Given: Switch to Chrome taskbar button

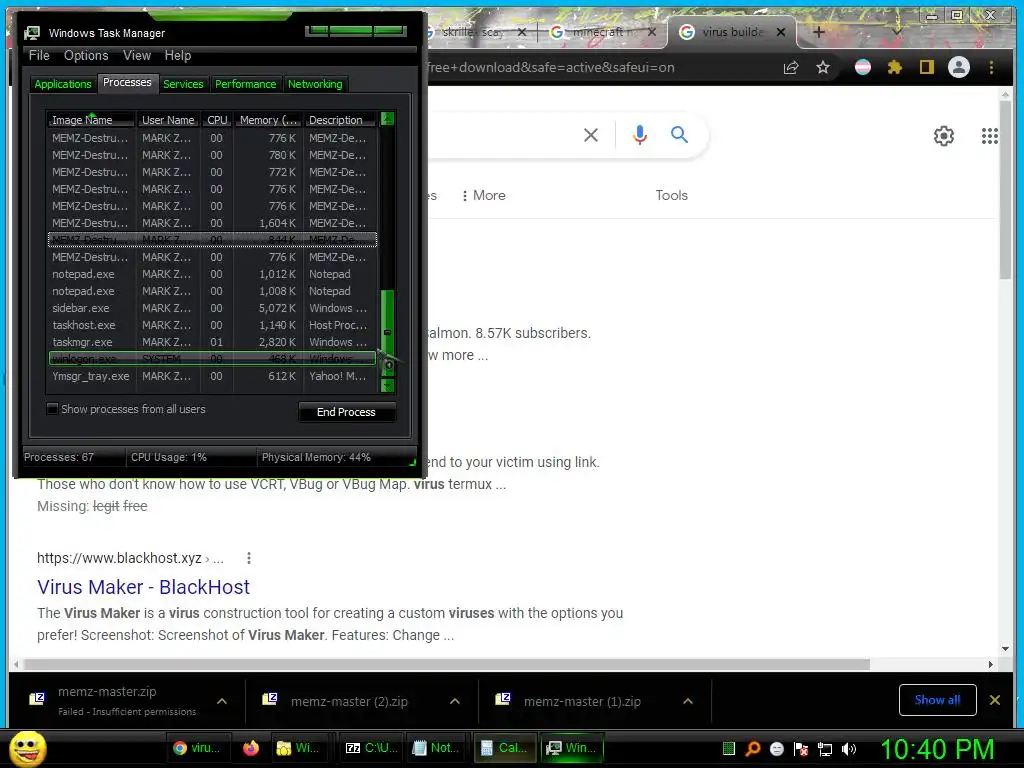Looking at the screenshot, I should (197, 748).
